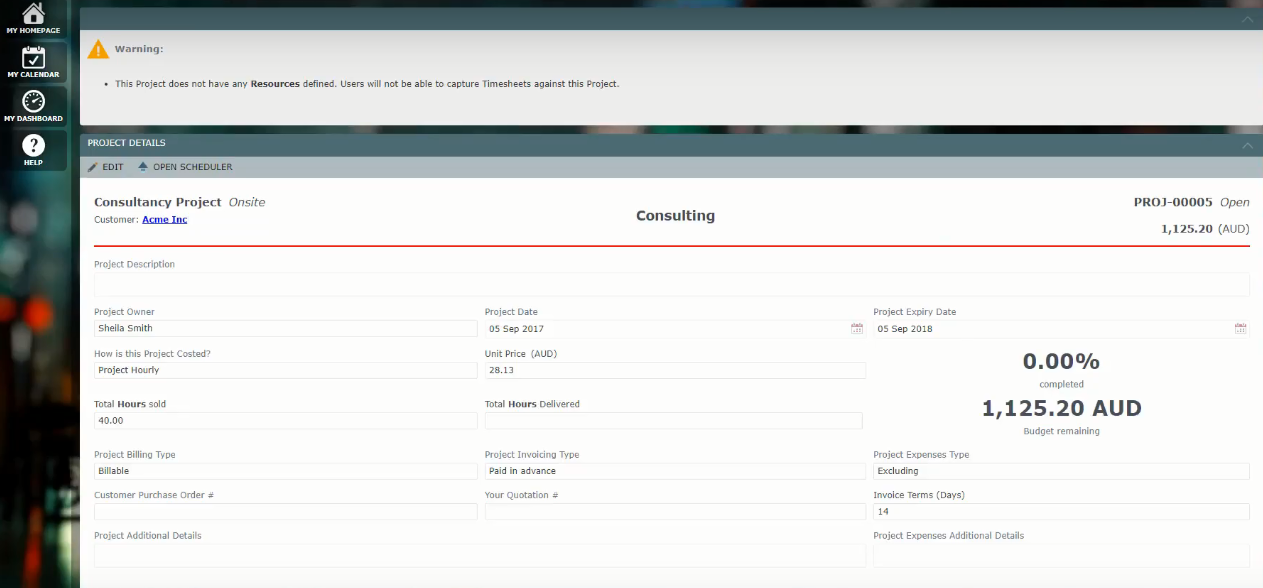Screen dimensions: 1263x588
Task: Select the My Calendar sidebar icon
Action: pyautogui.click(x=33, y=62)
